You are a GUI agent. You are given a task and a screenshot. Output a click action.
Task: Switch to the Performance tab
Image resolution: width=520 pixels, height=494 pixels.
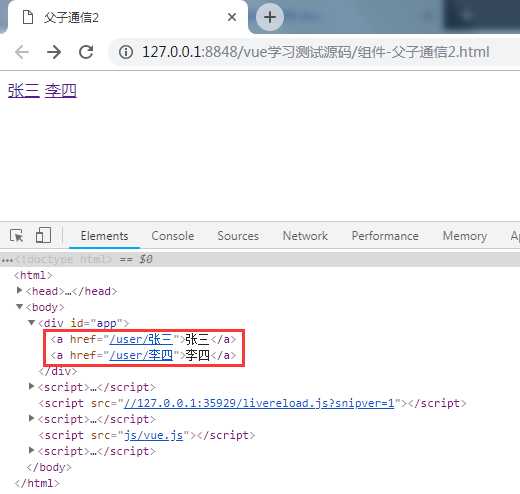coord(385,236)
